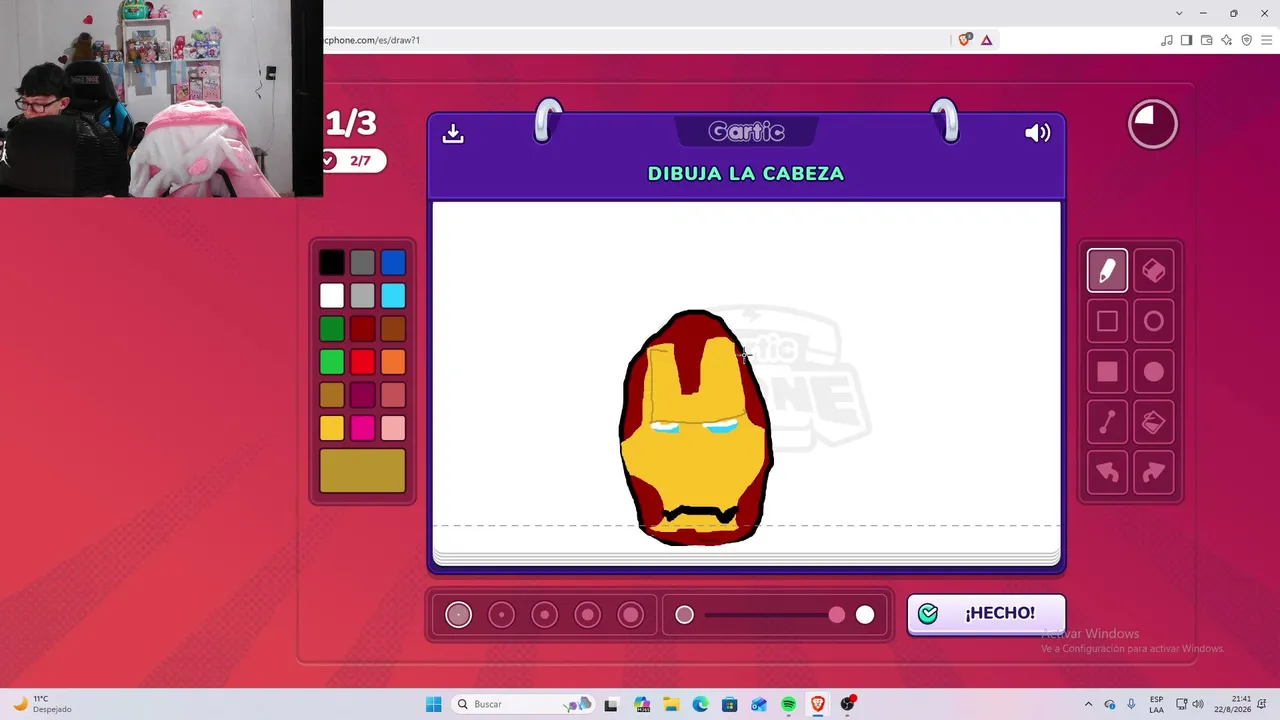Viewport: 1280px width, 720px height.
Task: Select the straight line tool
Action: pos(1107,422)
